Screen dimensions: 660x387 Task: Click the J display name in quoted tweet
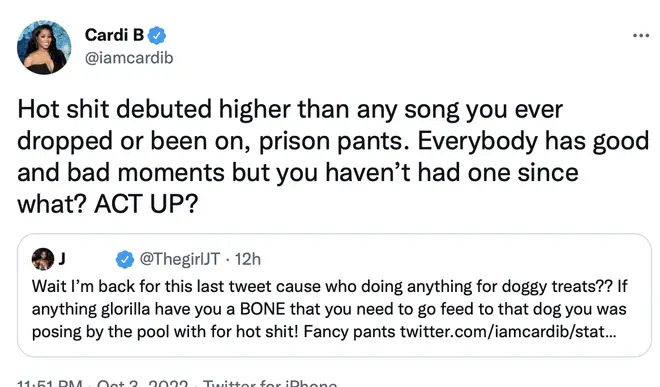(x=61, y=259)
